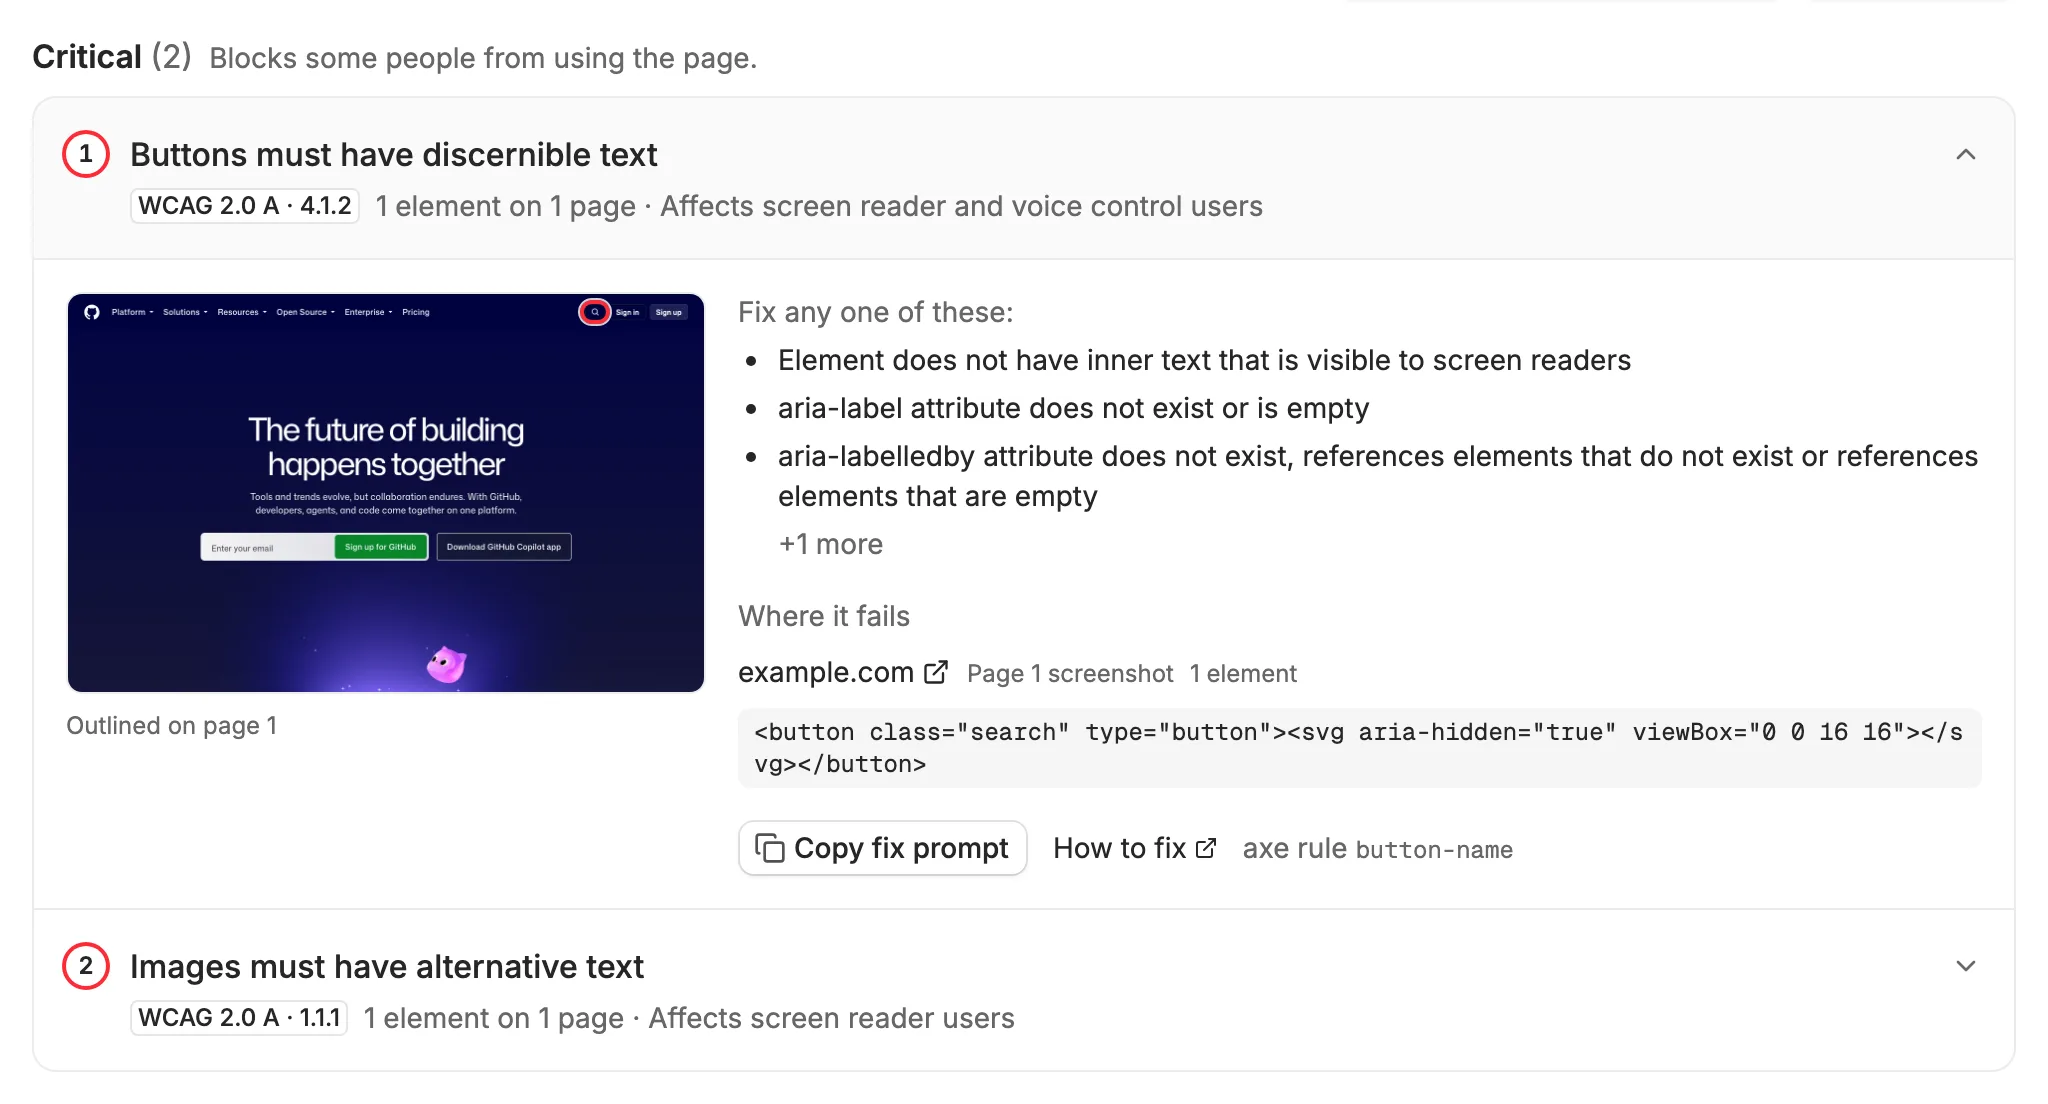Click the 'Images must have alternative text' heading
The image size is (2048, 1104).
[386, 967]
